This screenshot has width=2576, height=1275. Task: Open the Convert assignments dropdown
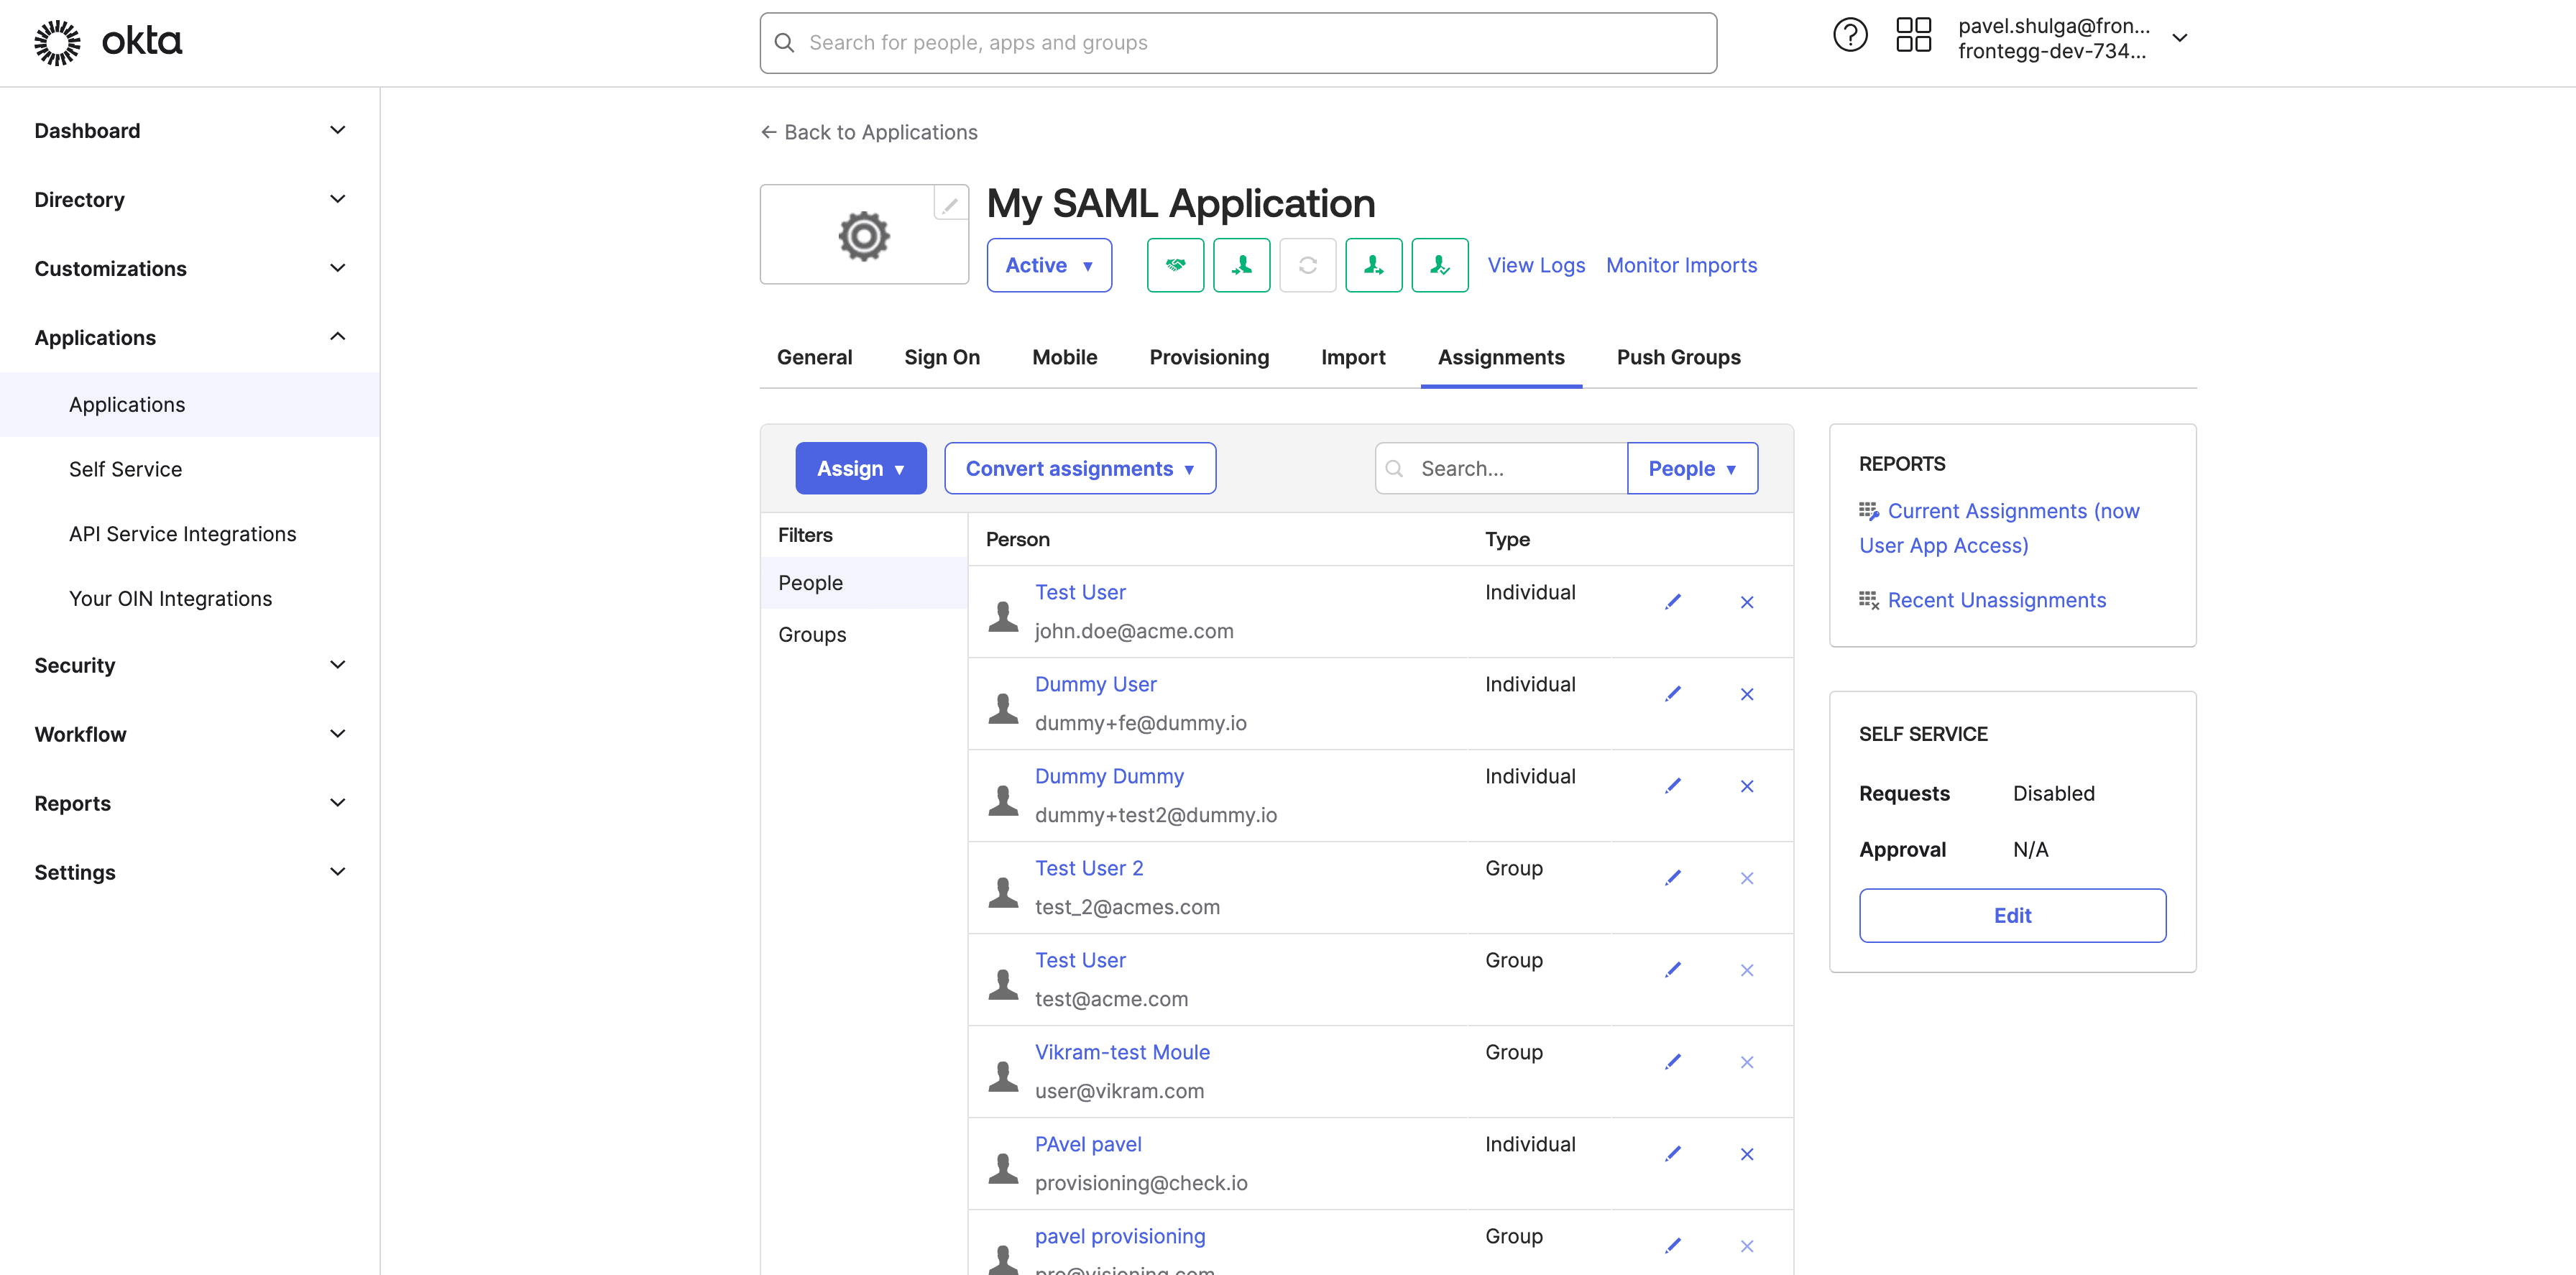pyautogui.click(x=1080, y=468)
